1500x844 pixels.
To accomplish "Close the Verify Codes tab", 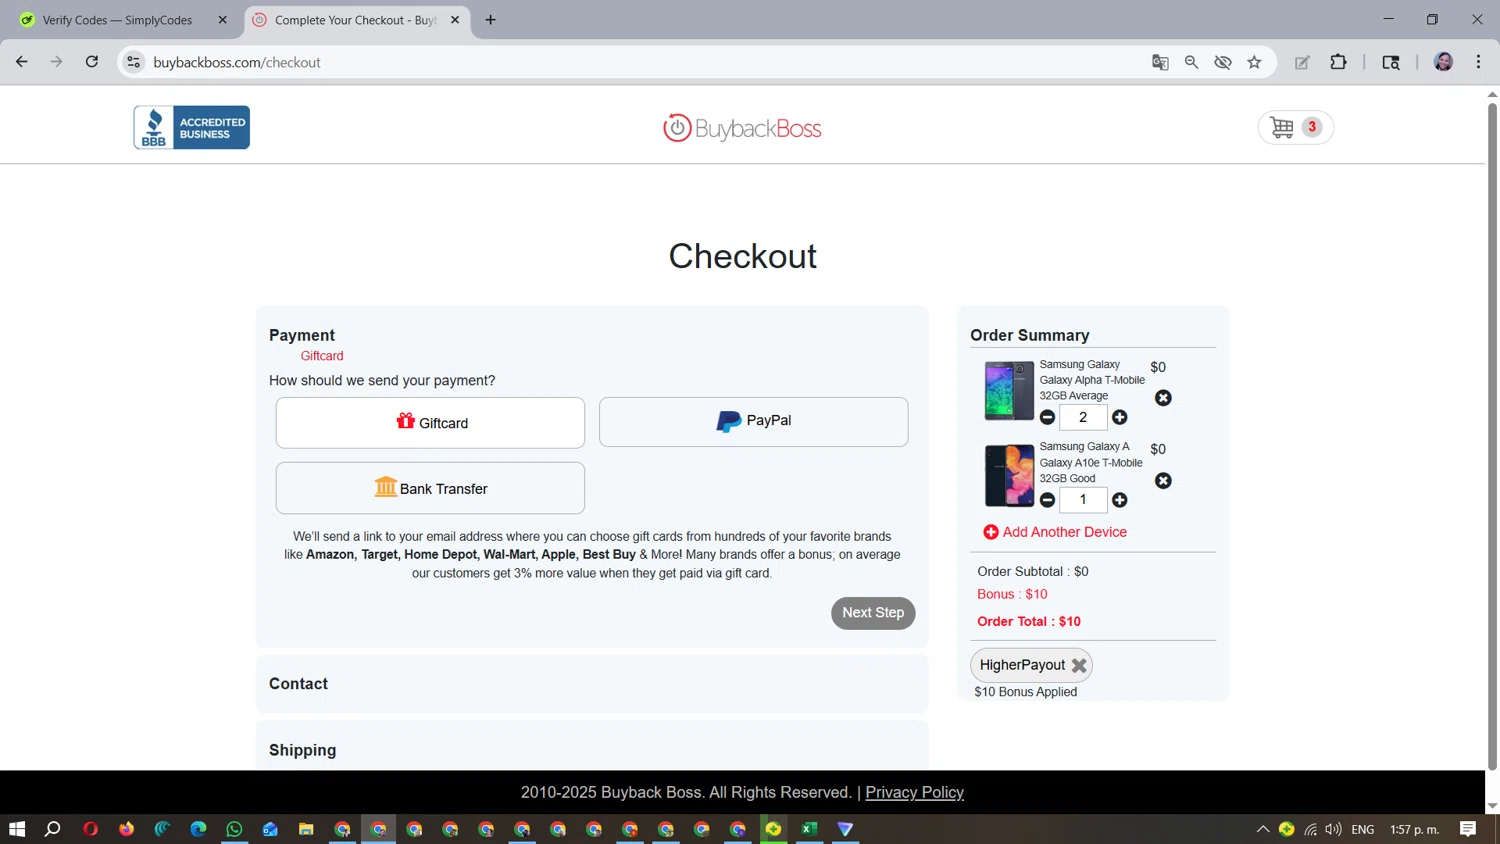I will click(x=222, y=20).
